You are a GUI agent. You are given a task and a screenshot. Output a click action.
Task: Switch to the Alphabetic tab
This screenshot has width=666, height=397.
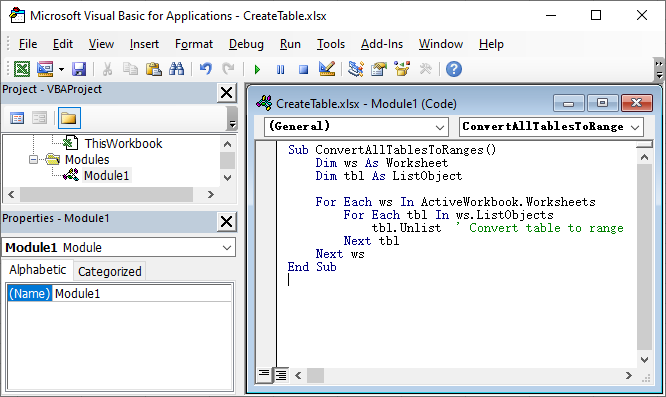click(x=38, y=270)
